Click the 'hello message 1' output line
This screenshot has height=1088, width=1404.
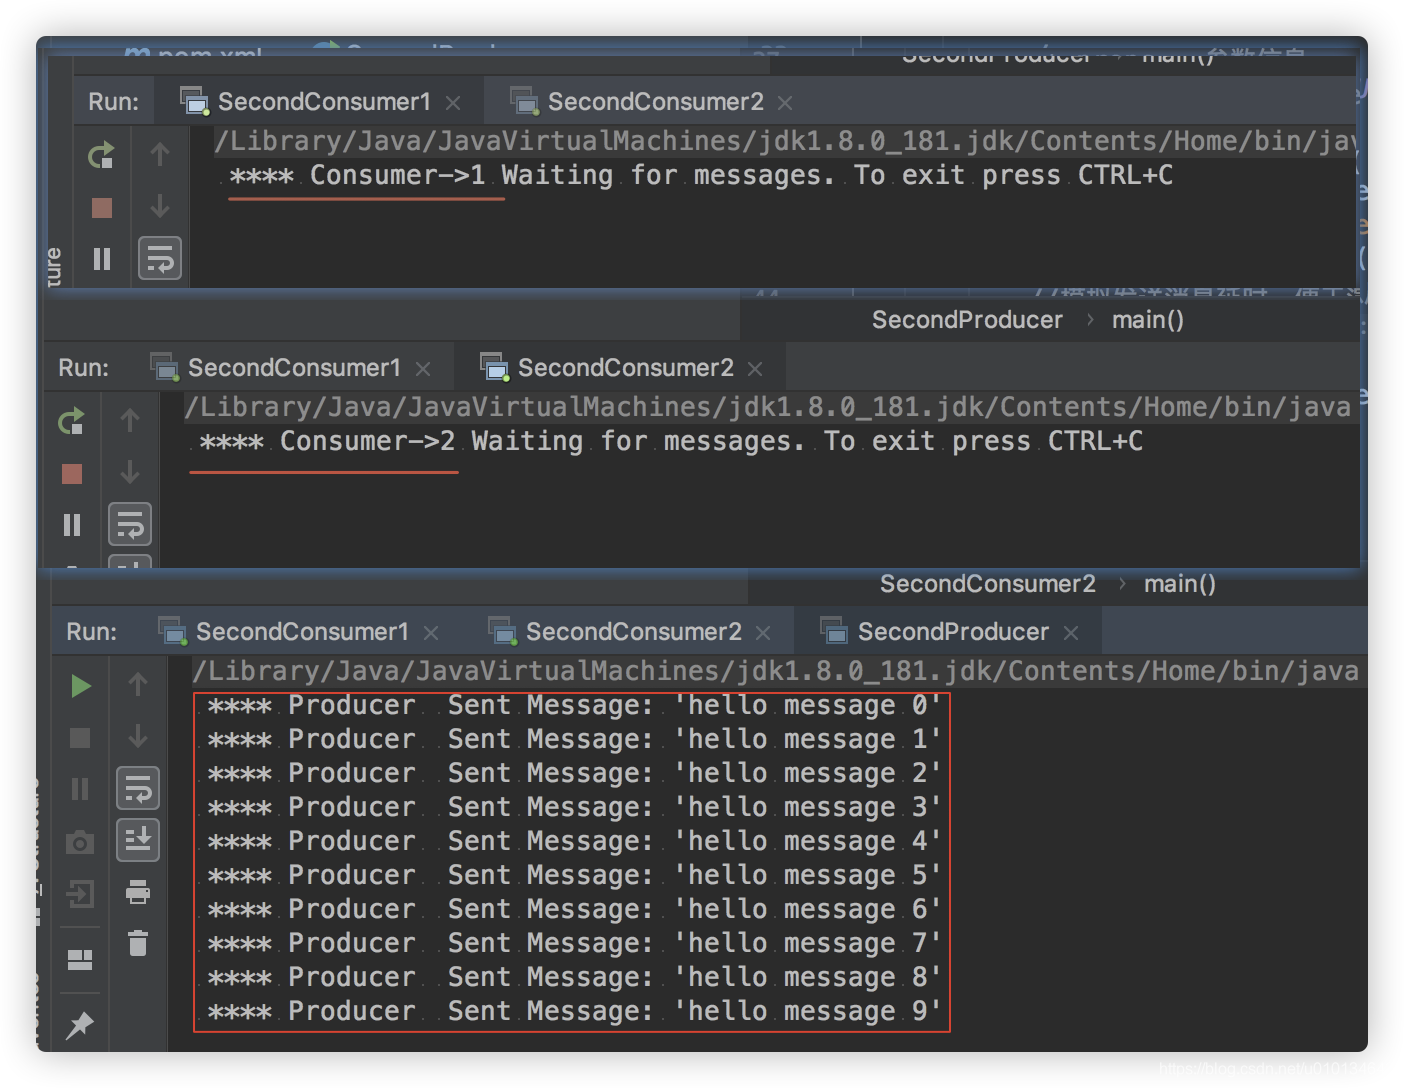(573, 740)
